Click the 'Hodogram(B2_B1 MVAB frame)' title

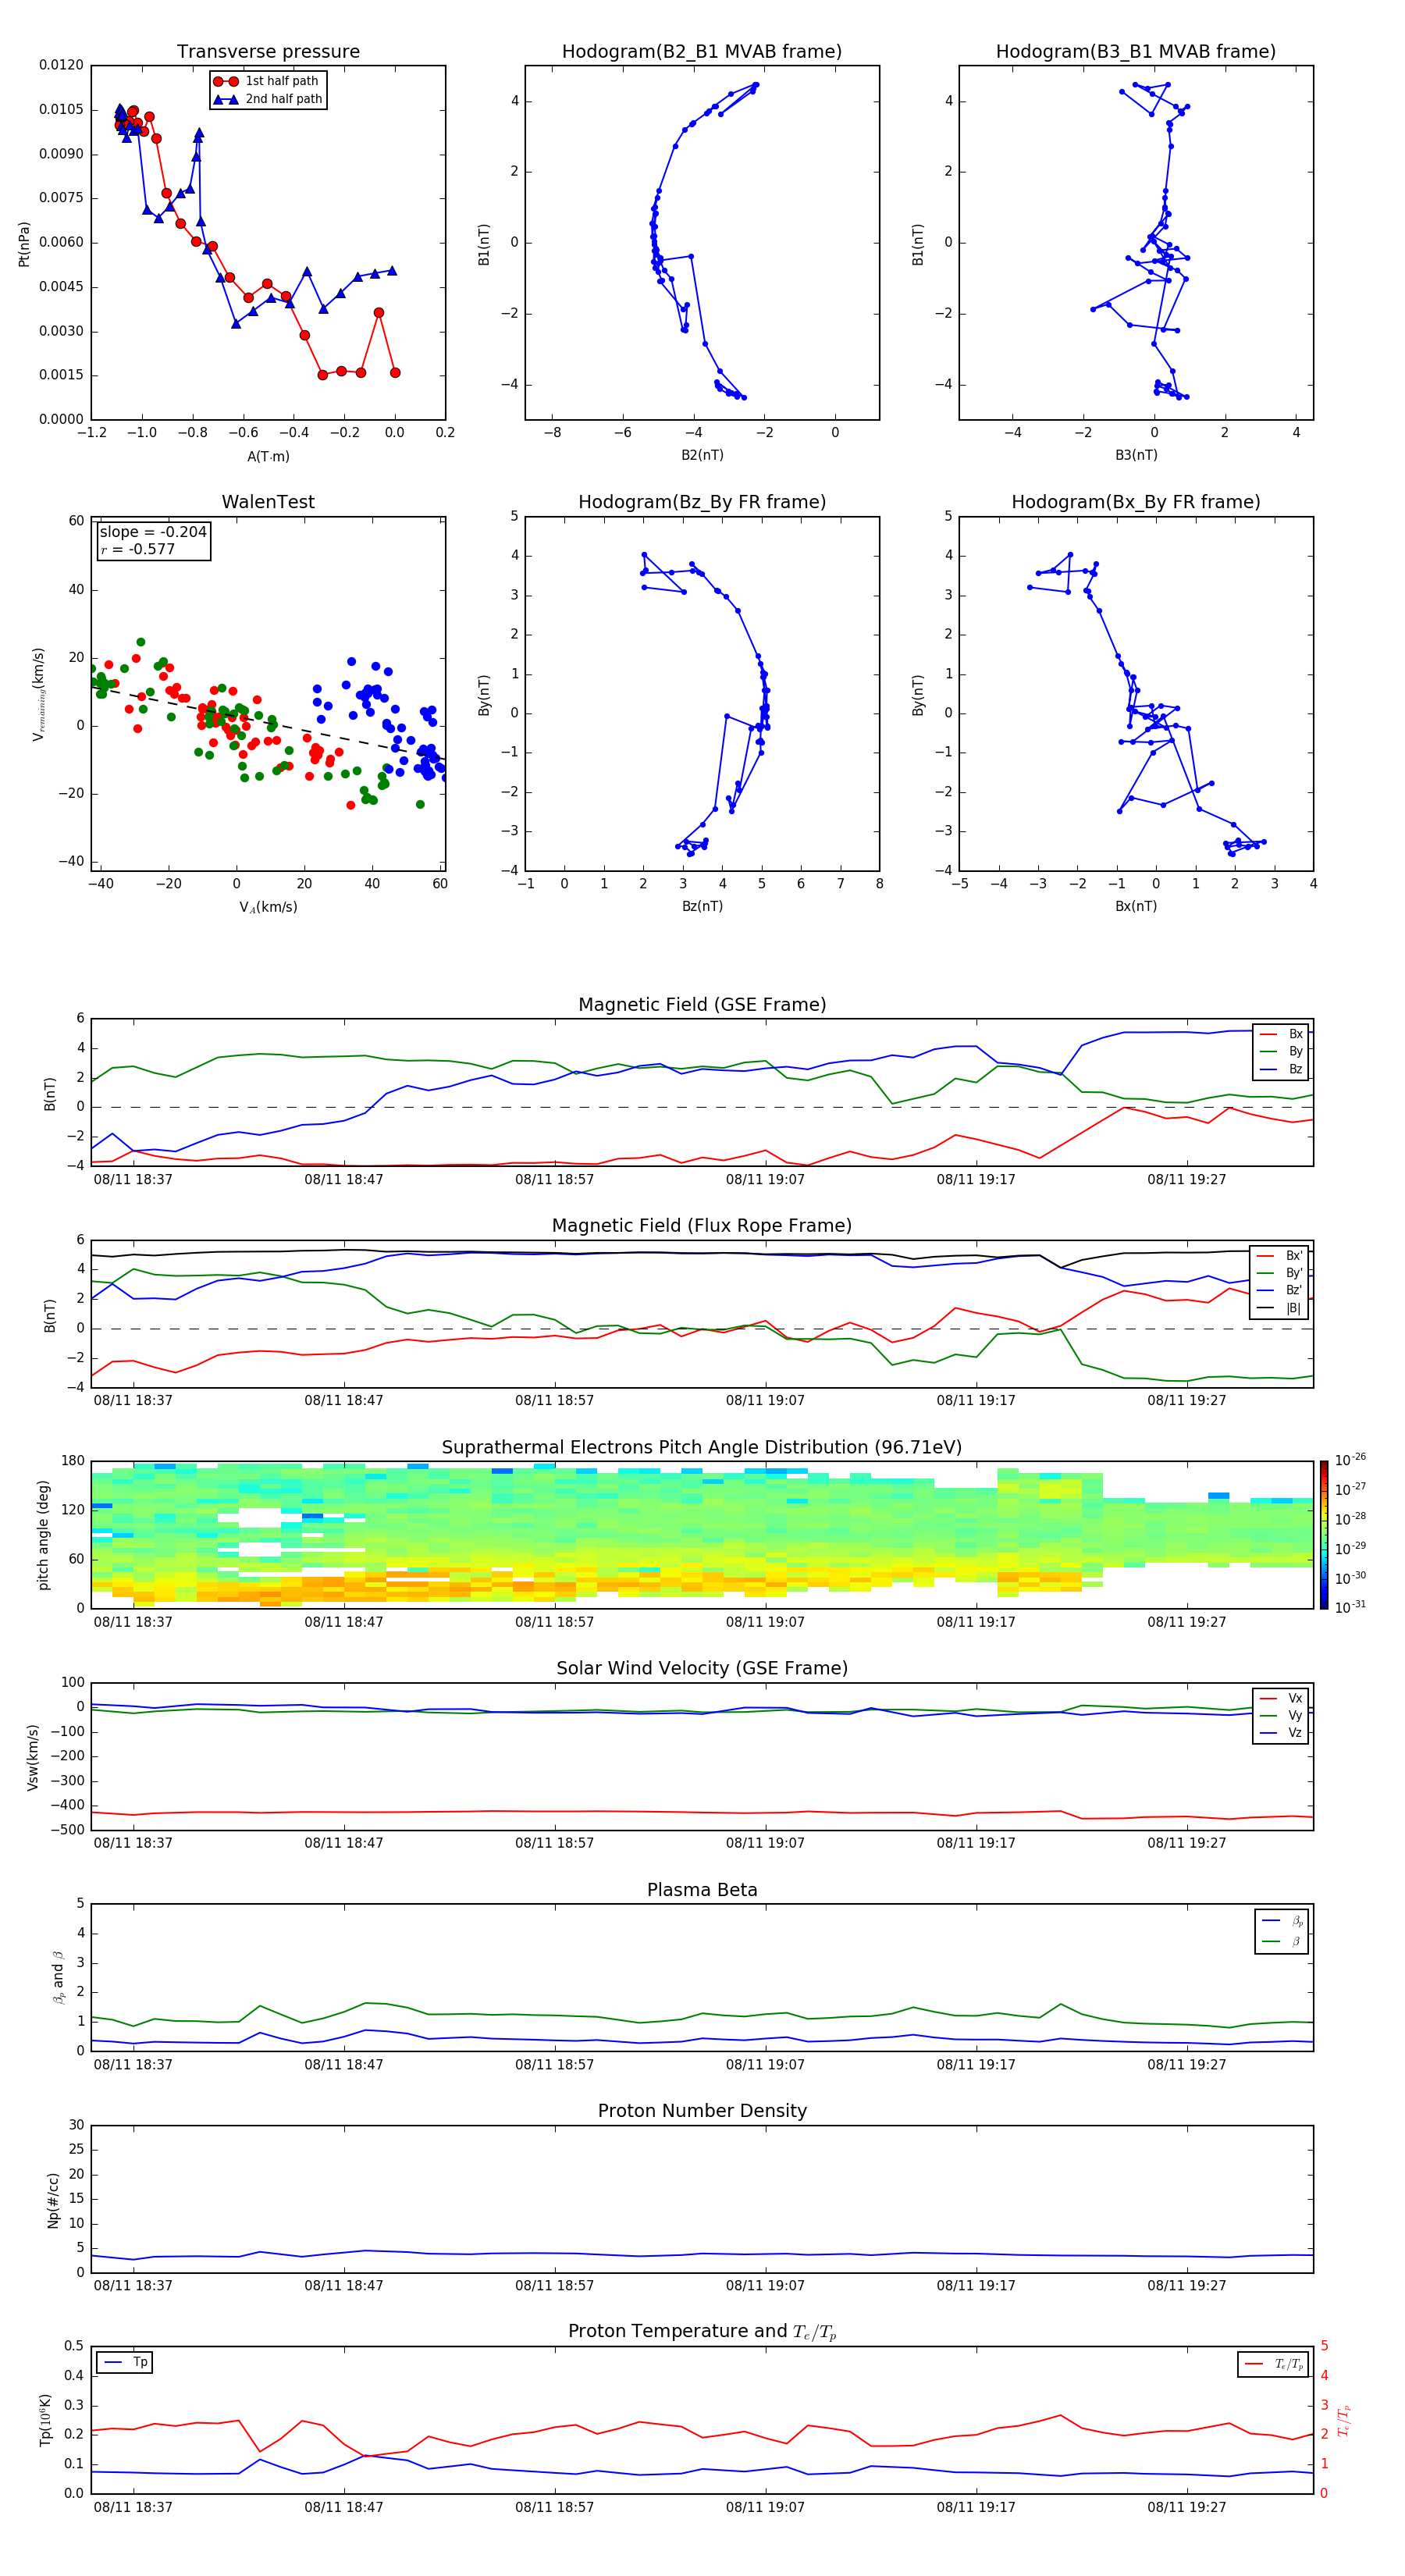(x=702, y=51)
